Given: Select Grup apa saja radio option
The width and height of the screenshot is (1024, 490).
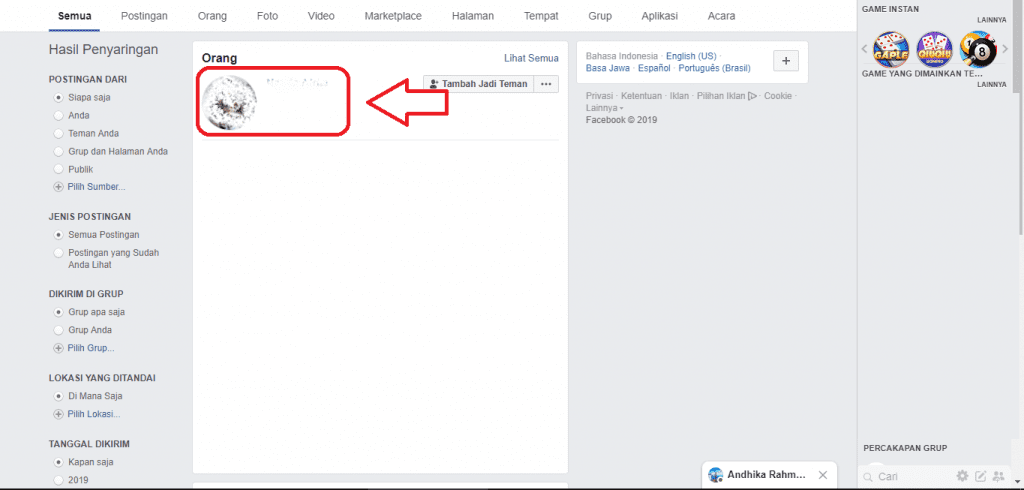Looking at the screenshot, I should [x=59, y=312].
